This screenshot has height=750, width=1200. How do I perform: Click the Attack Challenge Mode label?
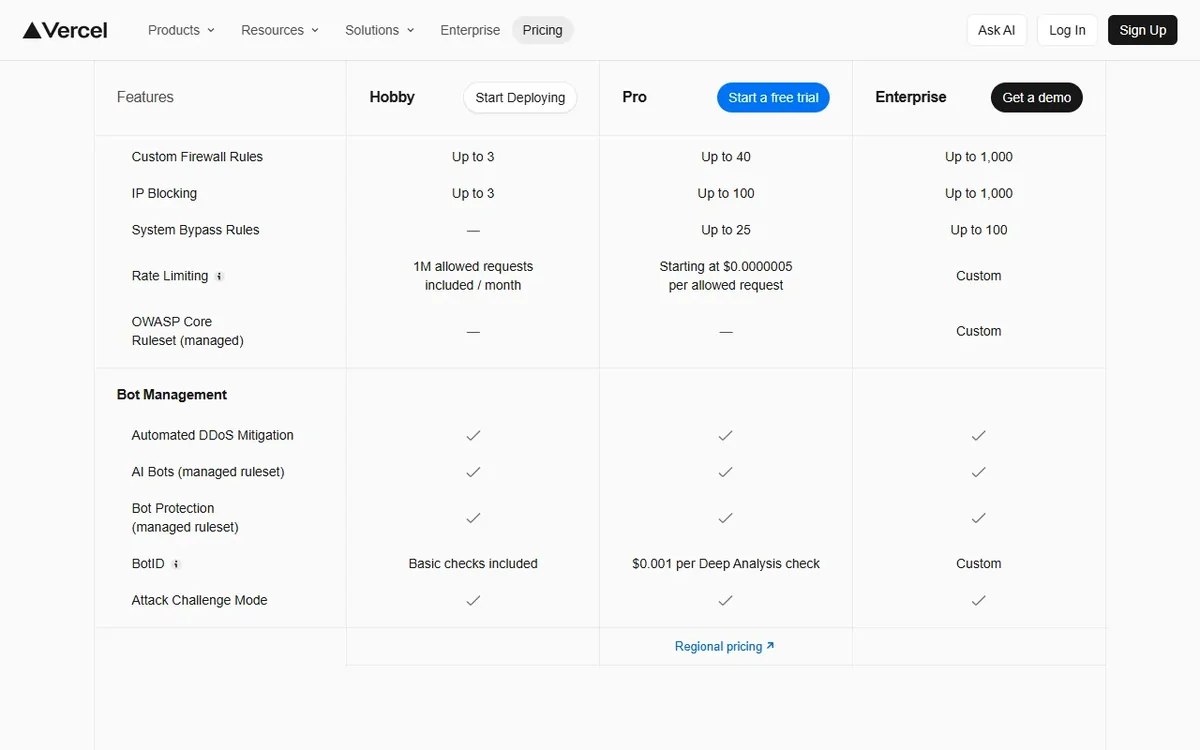[199, 600]
